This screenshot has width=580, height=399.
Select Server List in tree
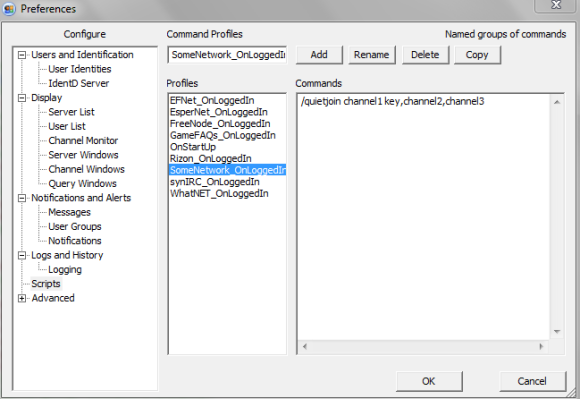pyautogui.click(x=71, y=112)
